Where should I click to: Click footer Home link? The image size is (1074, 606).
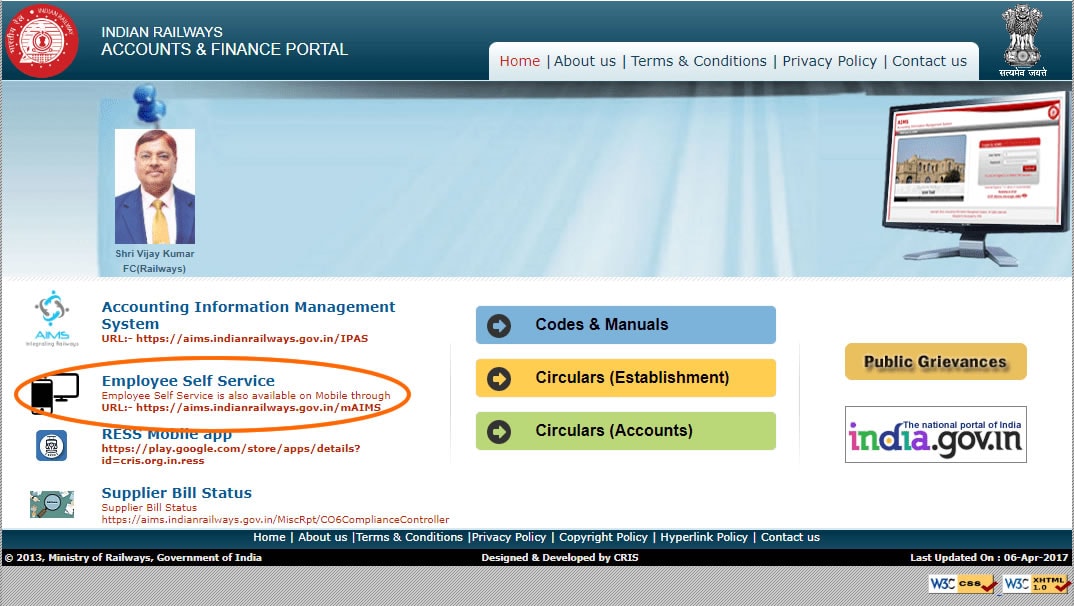tap(269, 538)
